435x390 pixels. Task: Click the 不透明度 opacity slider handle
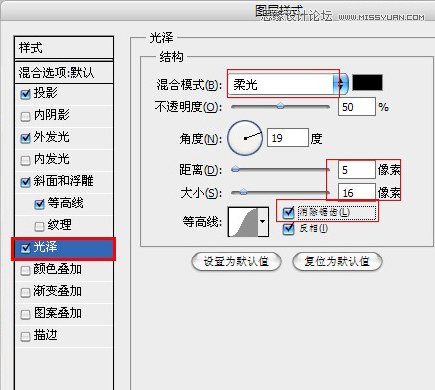280,106
